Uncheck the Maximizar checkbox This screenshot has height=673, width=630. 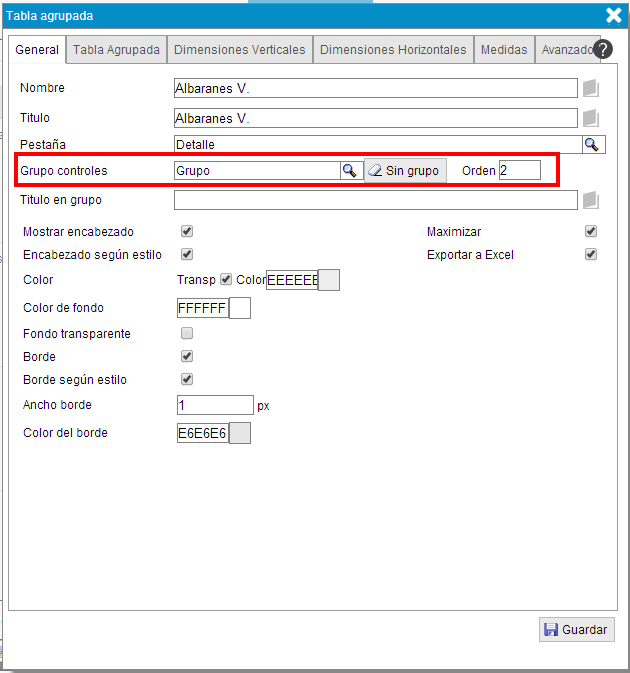[x=591, y=231]
